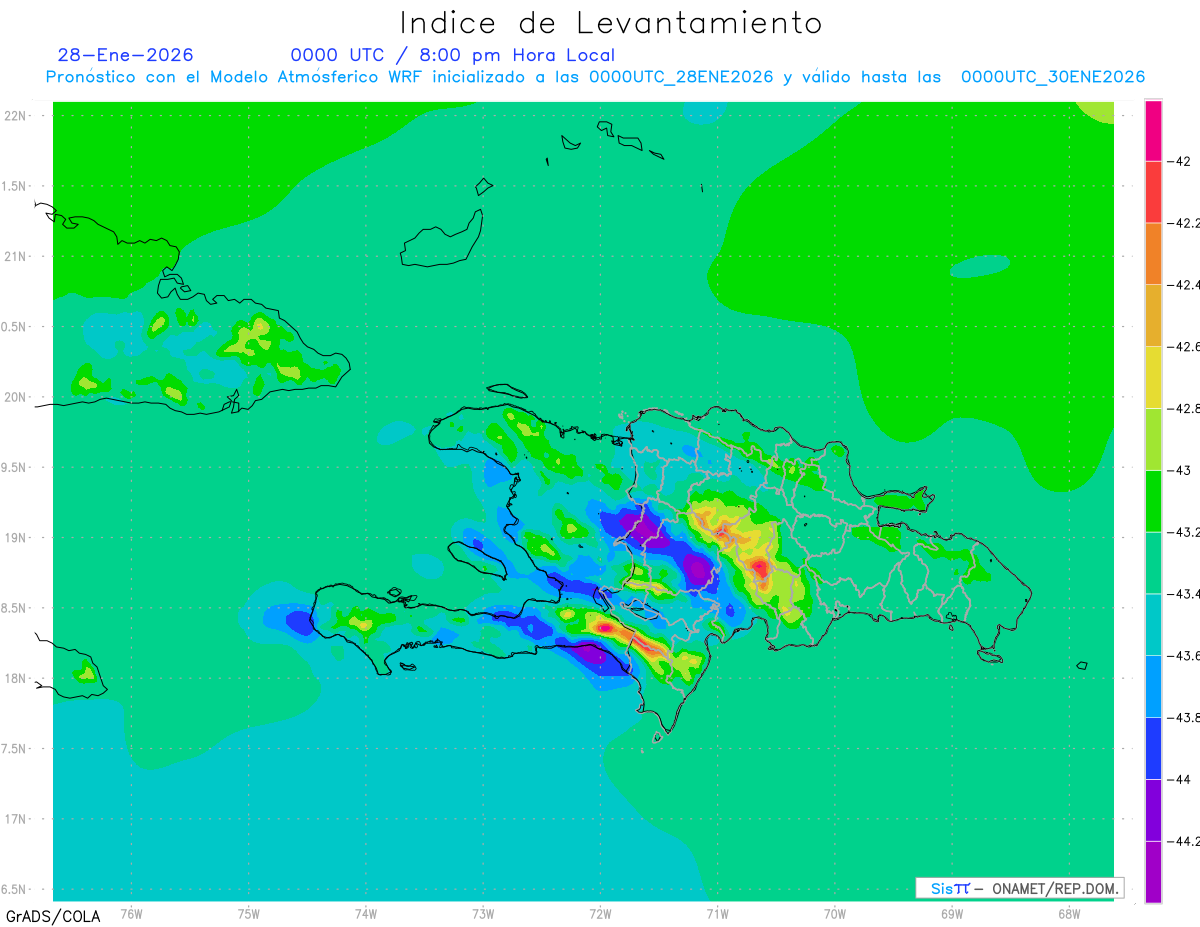Click the '71W' longitude label
The width and height of the screenshot is (1200, 927).
(x=717, y=914)
